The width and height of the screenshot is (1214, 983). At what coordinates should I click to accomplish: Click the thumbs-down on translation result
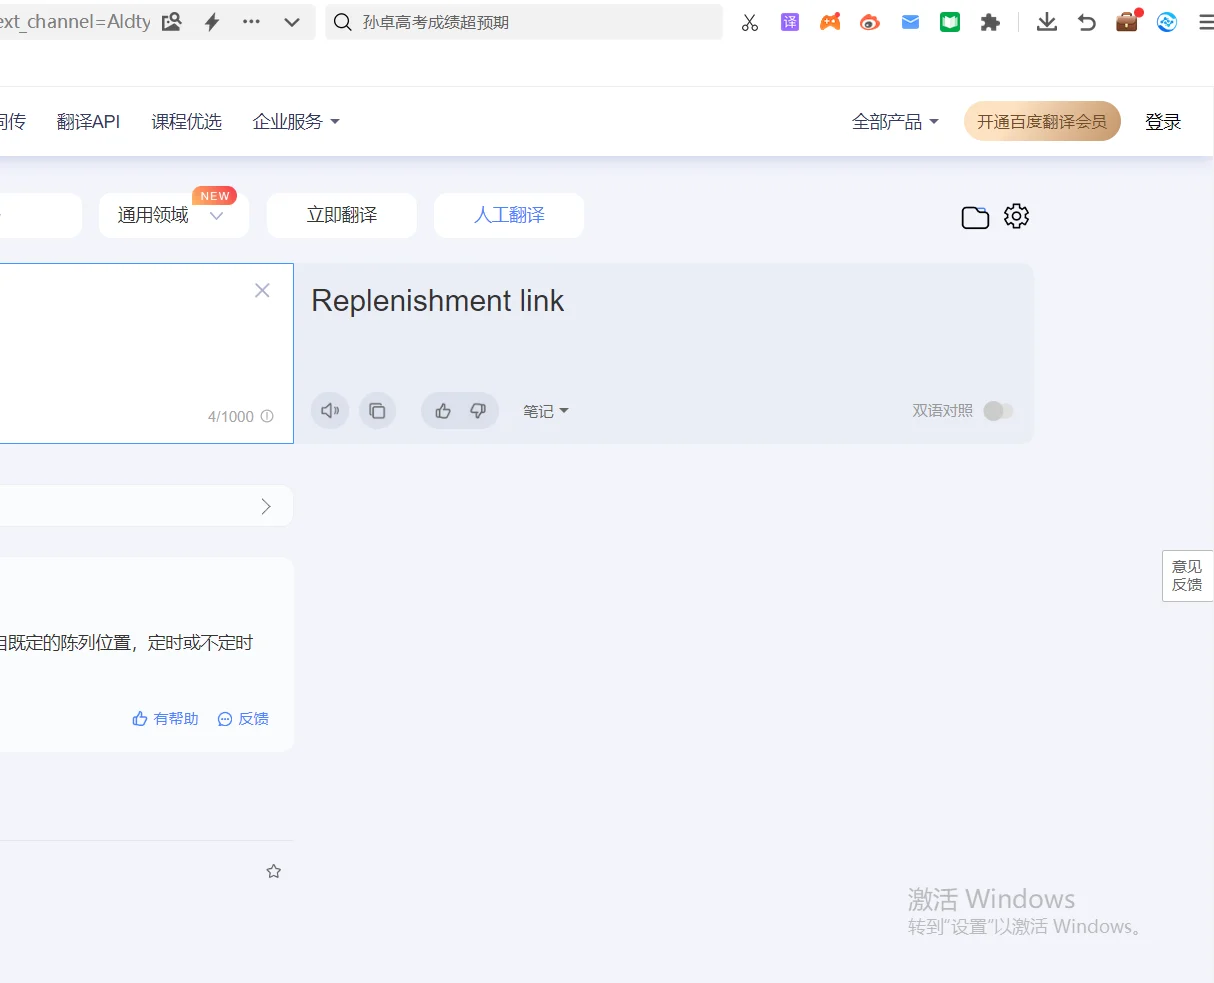(478, 411)
